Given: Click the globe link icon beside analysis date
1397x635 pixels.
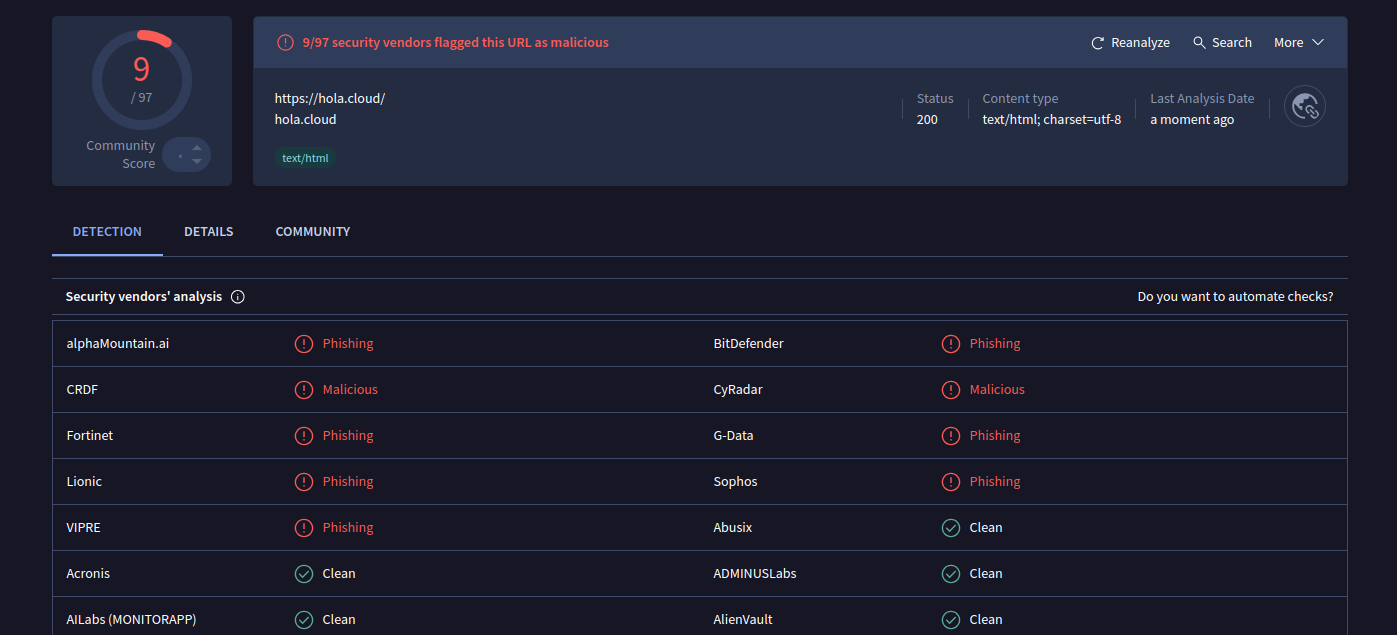Looking at the screenshot, I should [x=1305, y=106].
